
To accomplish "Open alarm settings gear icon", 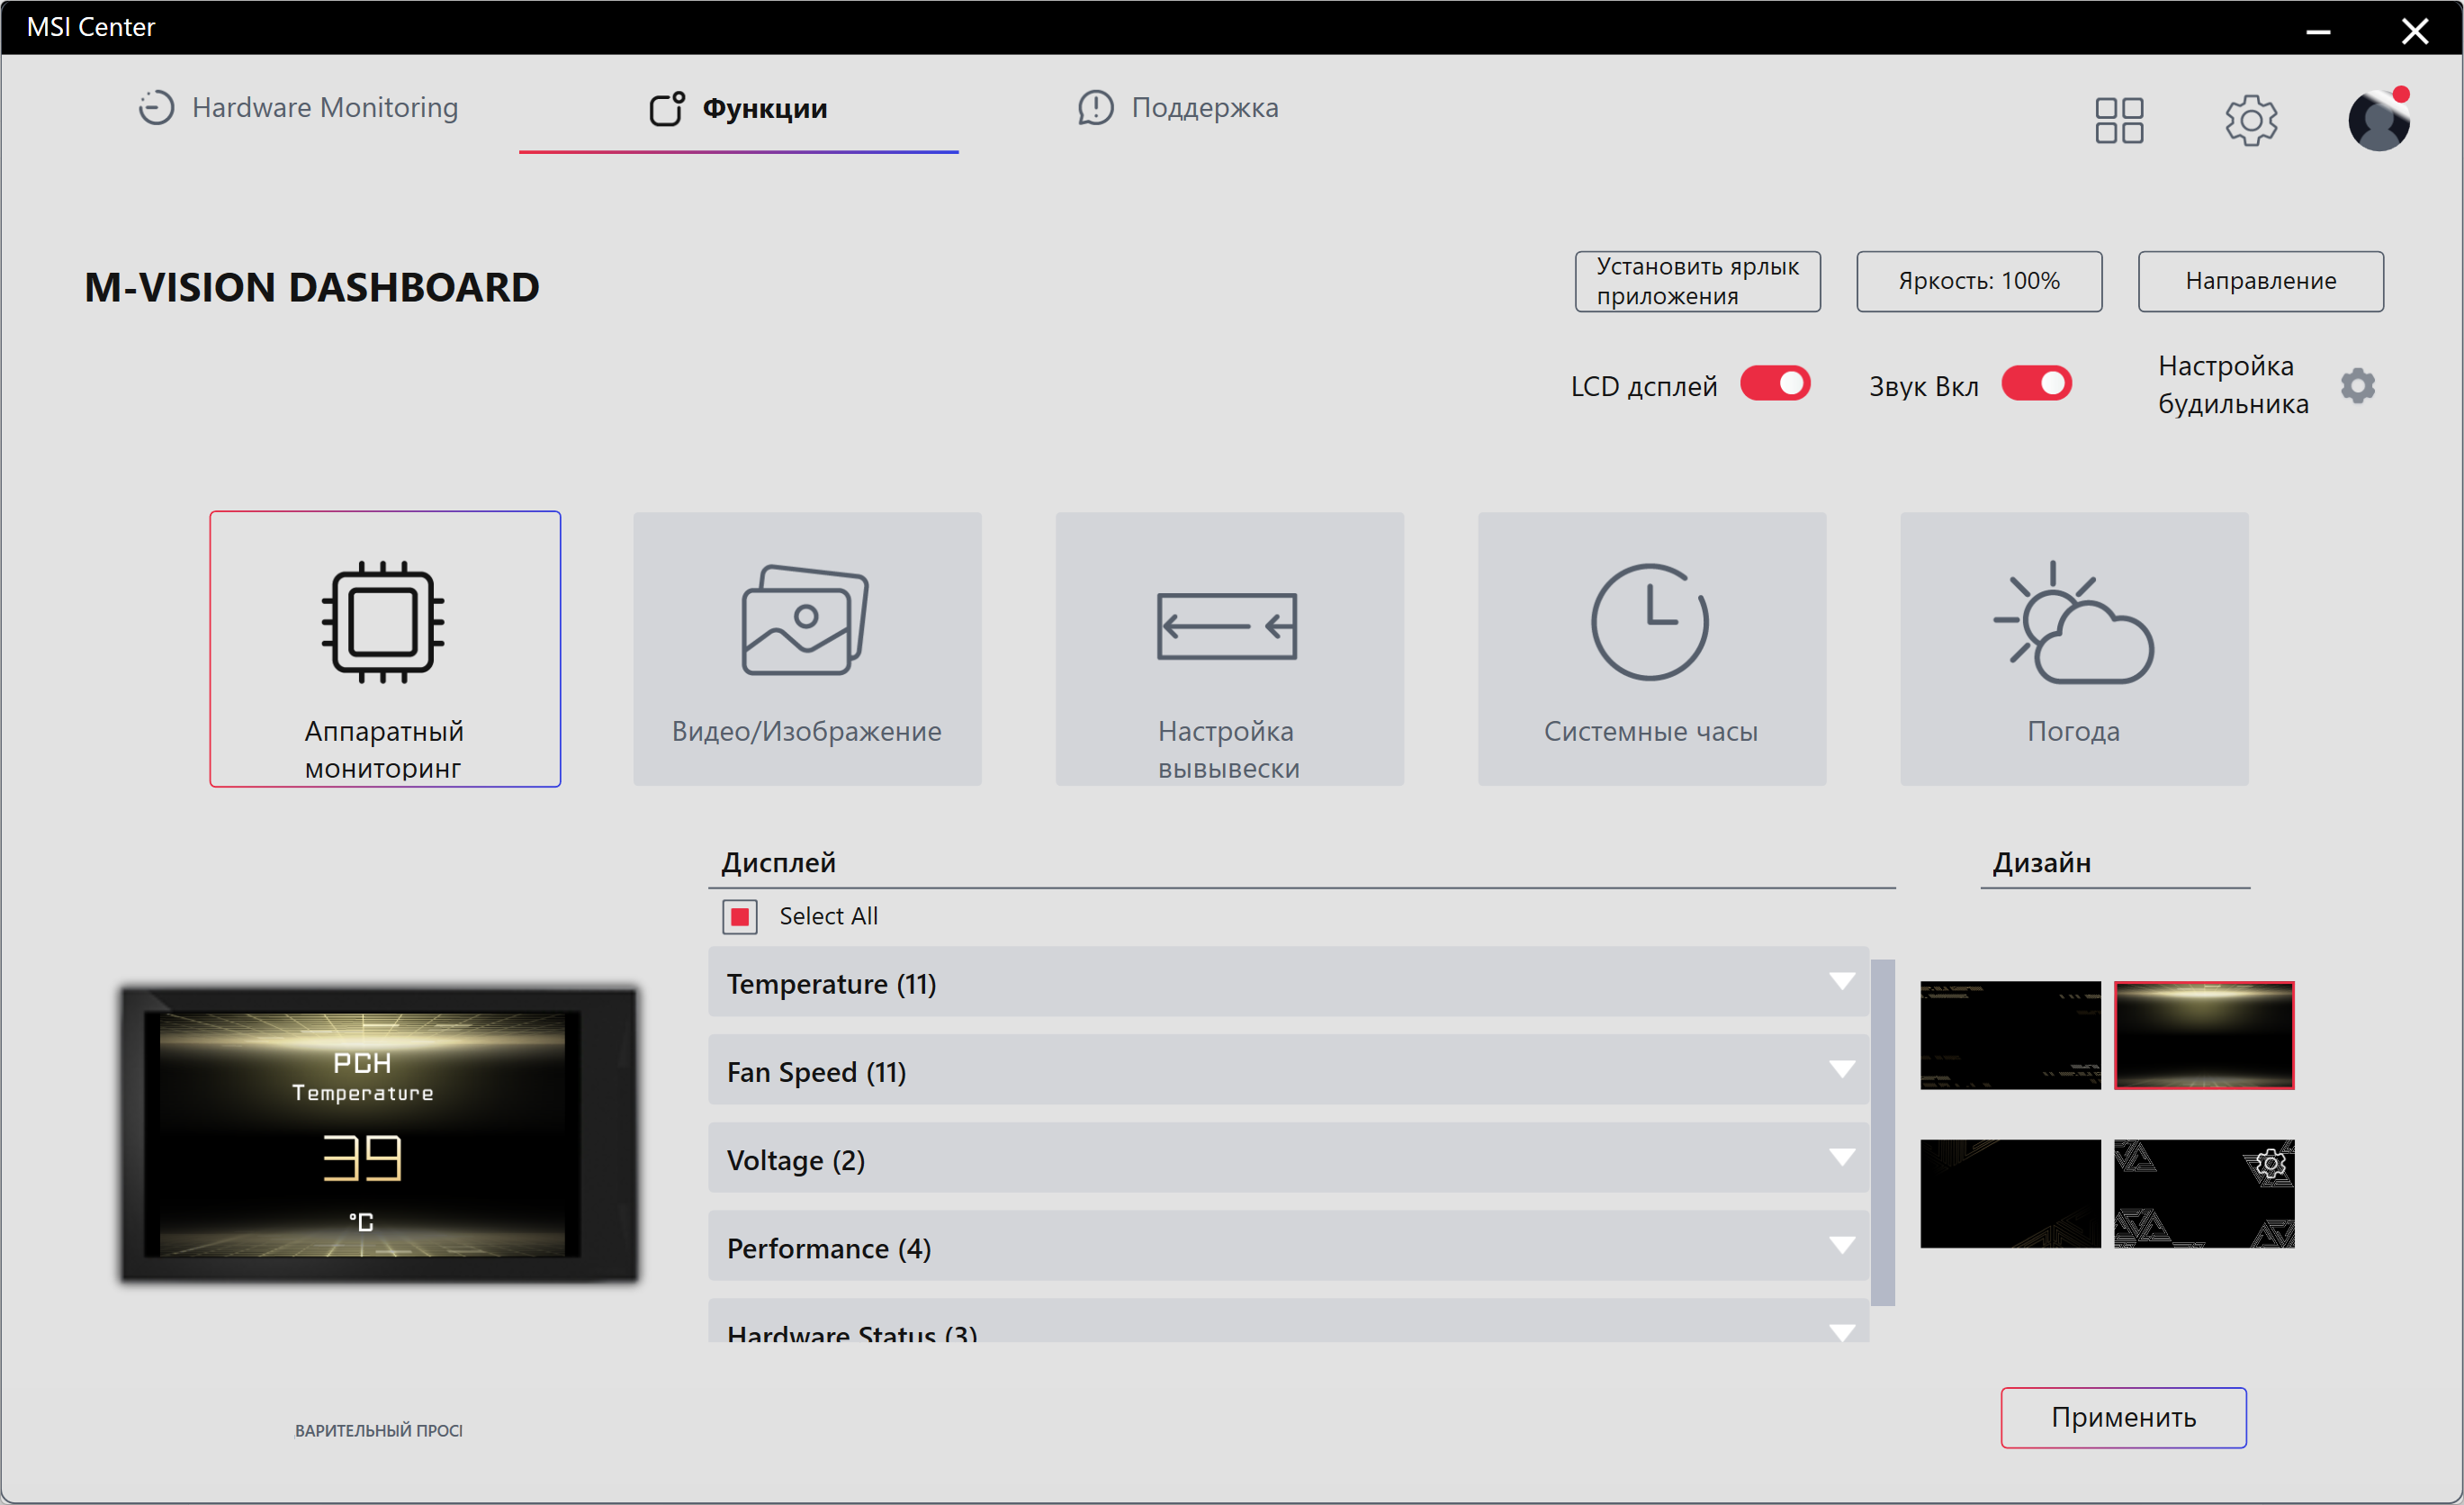I will pyautogui.click(x=2357, y=385).
